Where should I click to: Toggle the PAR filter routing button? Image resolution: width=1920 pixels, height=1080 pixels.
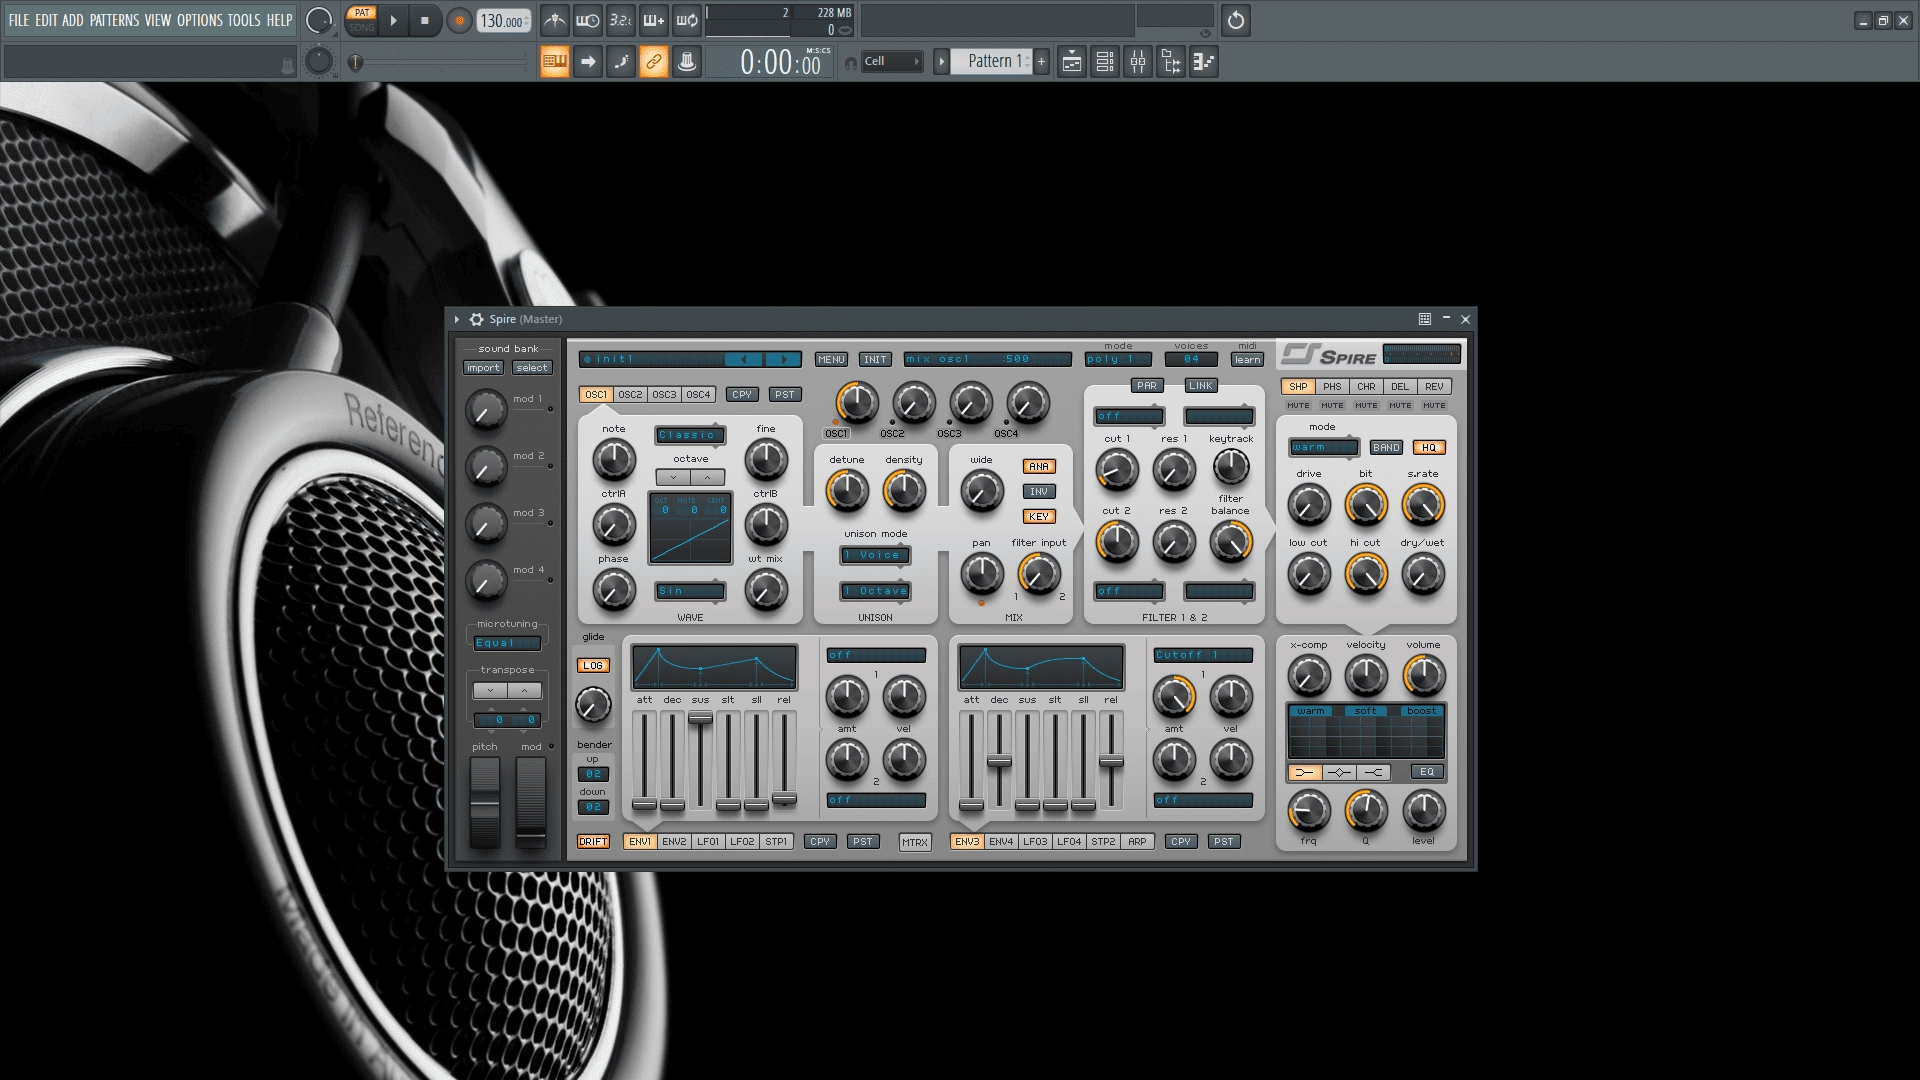click(x=1147, y=386)
